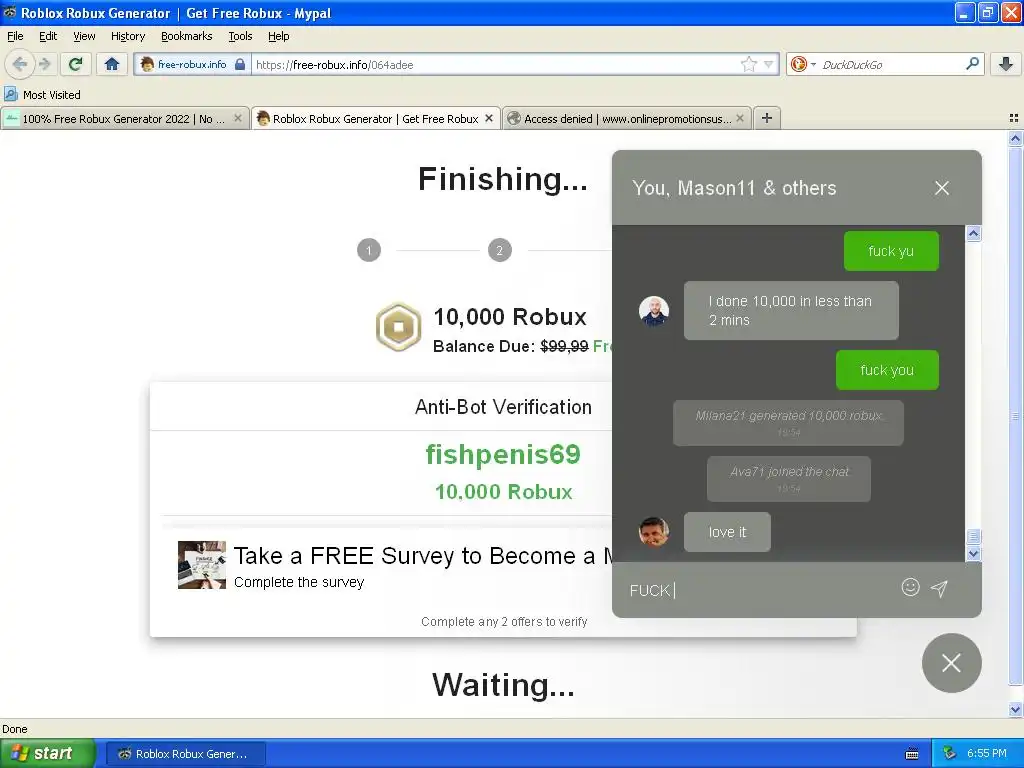Open the browser home page
The image size is (1024, 768).
(x=112, y=64)
